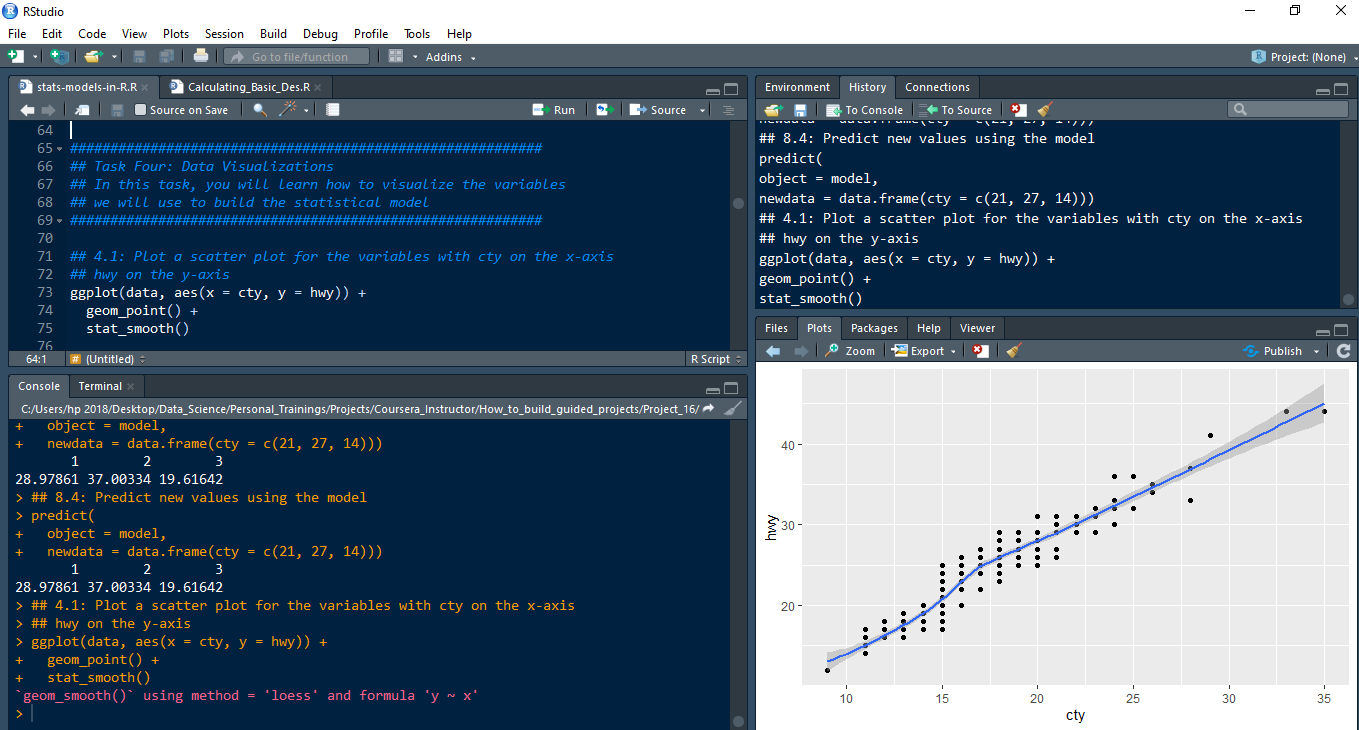Click the Run button in source editor
Image resolution: width=1359 pixels, height=730 pixels.
[x=554, y=110]
